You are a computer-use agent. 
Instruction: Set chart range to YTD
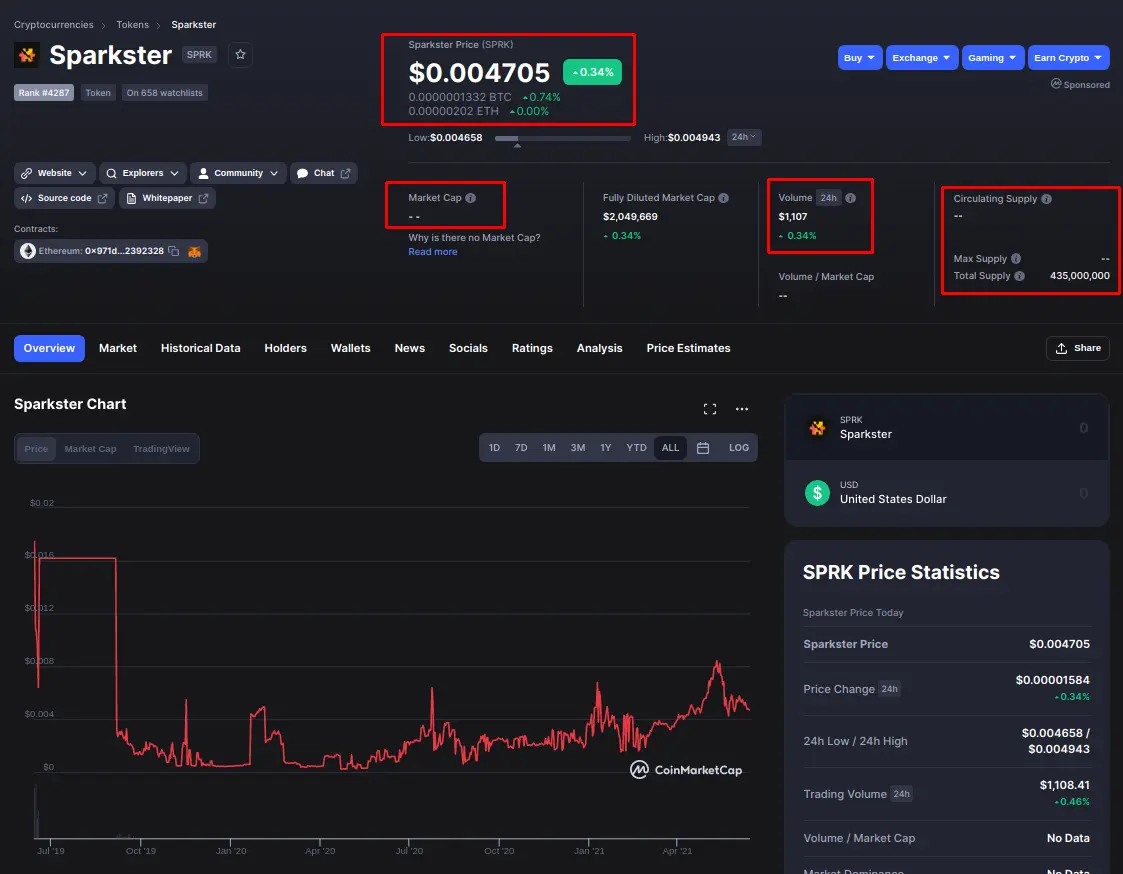click(x=636, y=448)
